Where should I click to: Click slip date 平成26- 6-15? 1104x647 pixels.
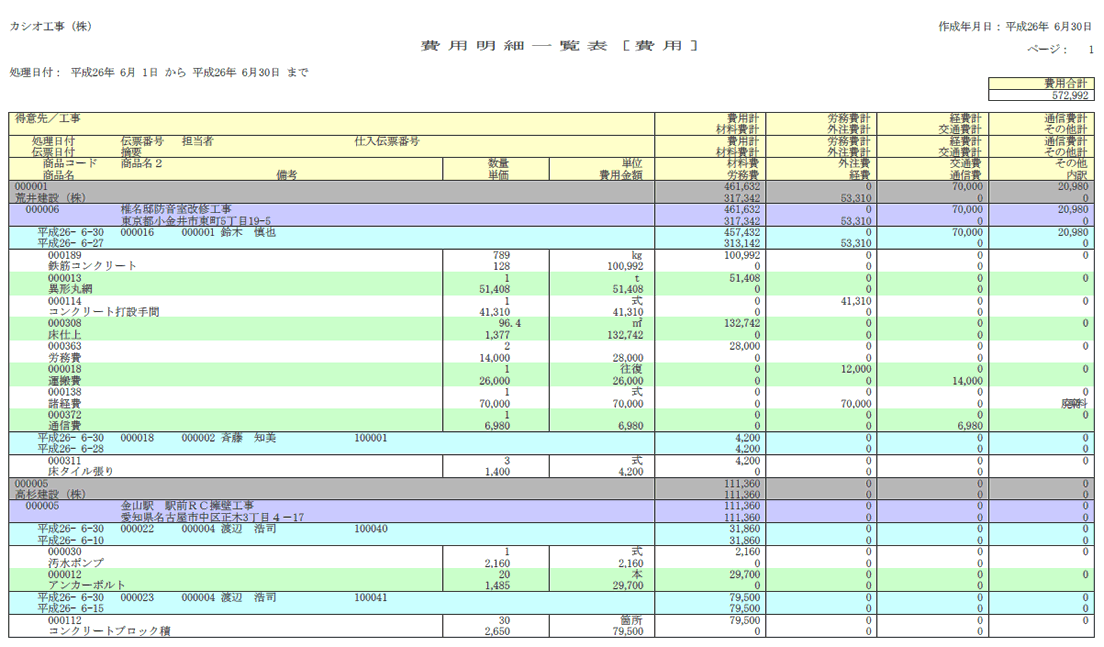tap(70, 608)
